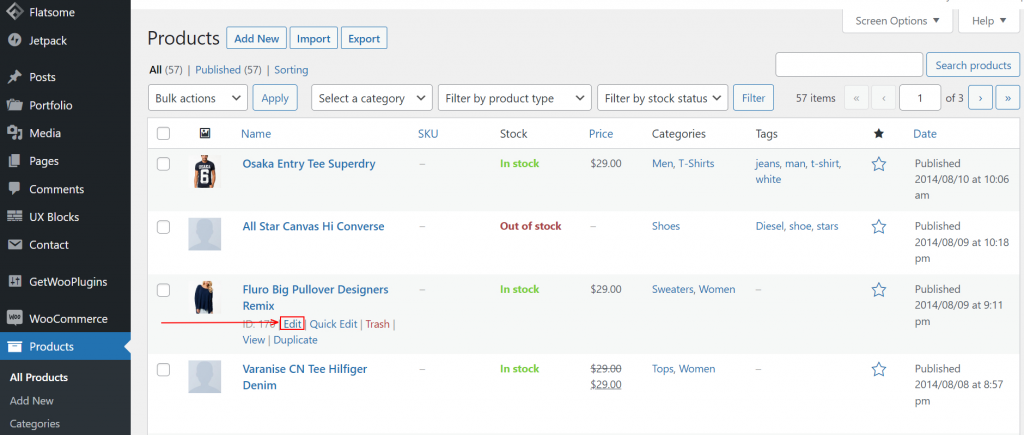This screenshot has height=435, width=1024.
Task: Open Categories submenu item
Action: click(35, 424)
